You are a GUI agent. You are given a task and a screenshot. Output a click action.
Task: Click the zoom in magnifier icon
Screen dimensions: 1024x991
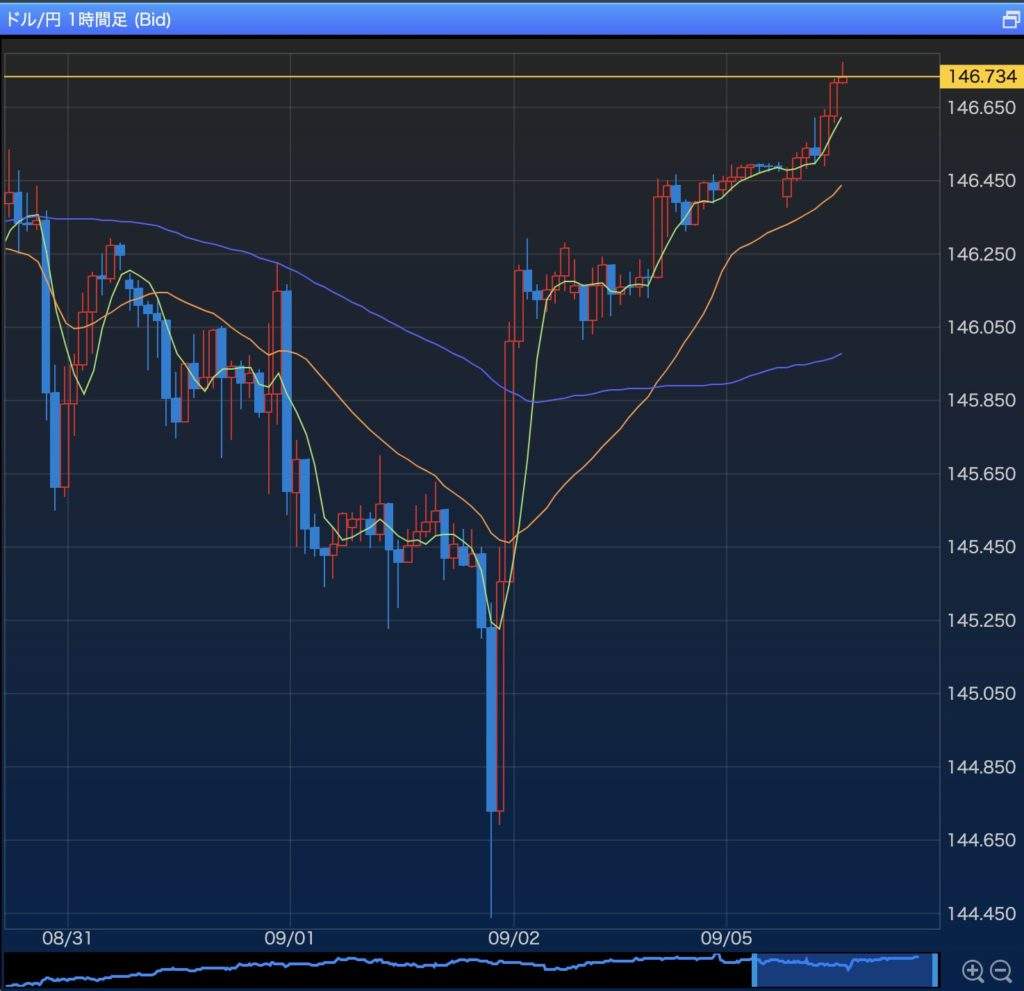(x=972, y=969)
